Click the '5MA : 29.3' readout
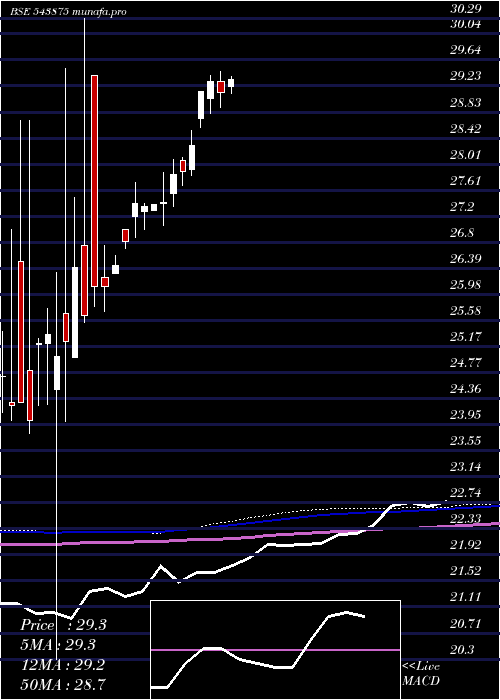500x700 pixels. click(58, 645)
